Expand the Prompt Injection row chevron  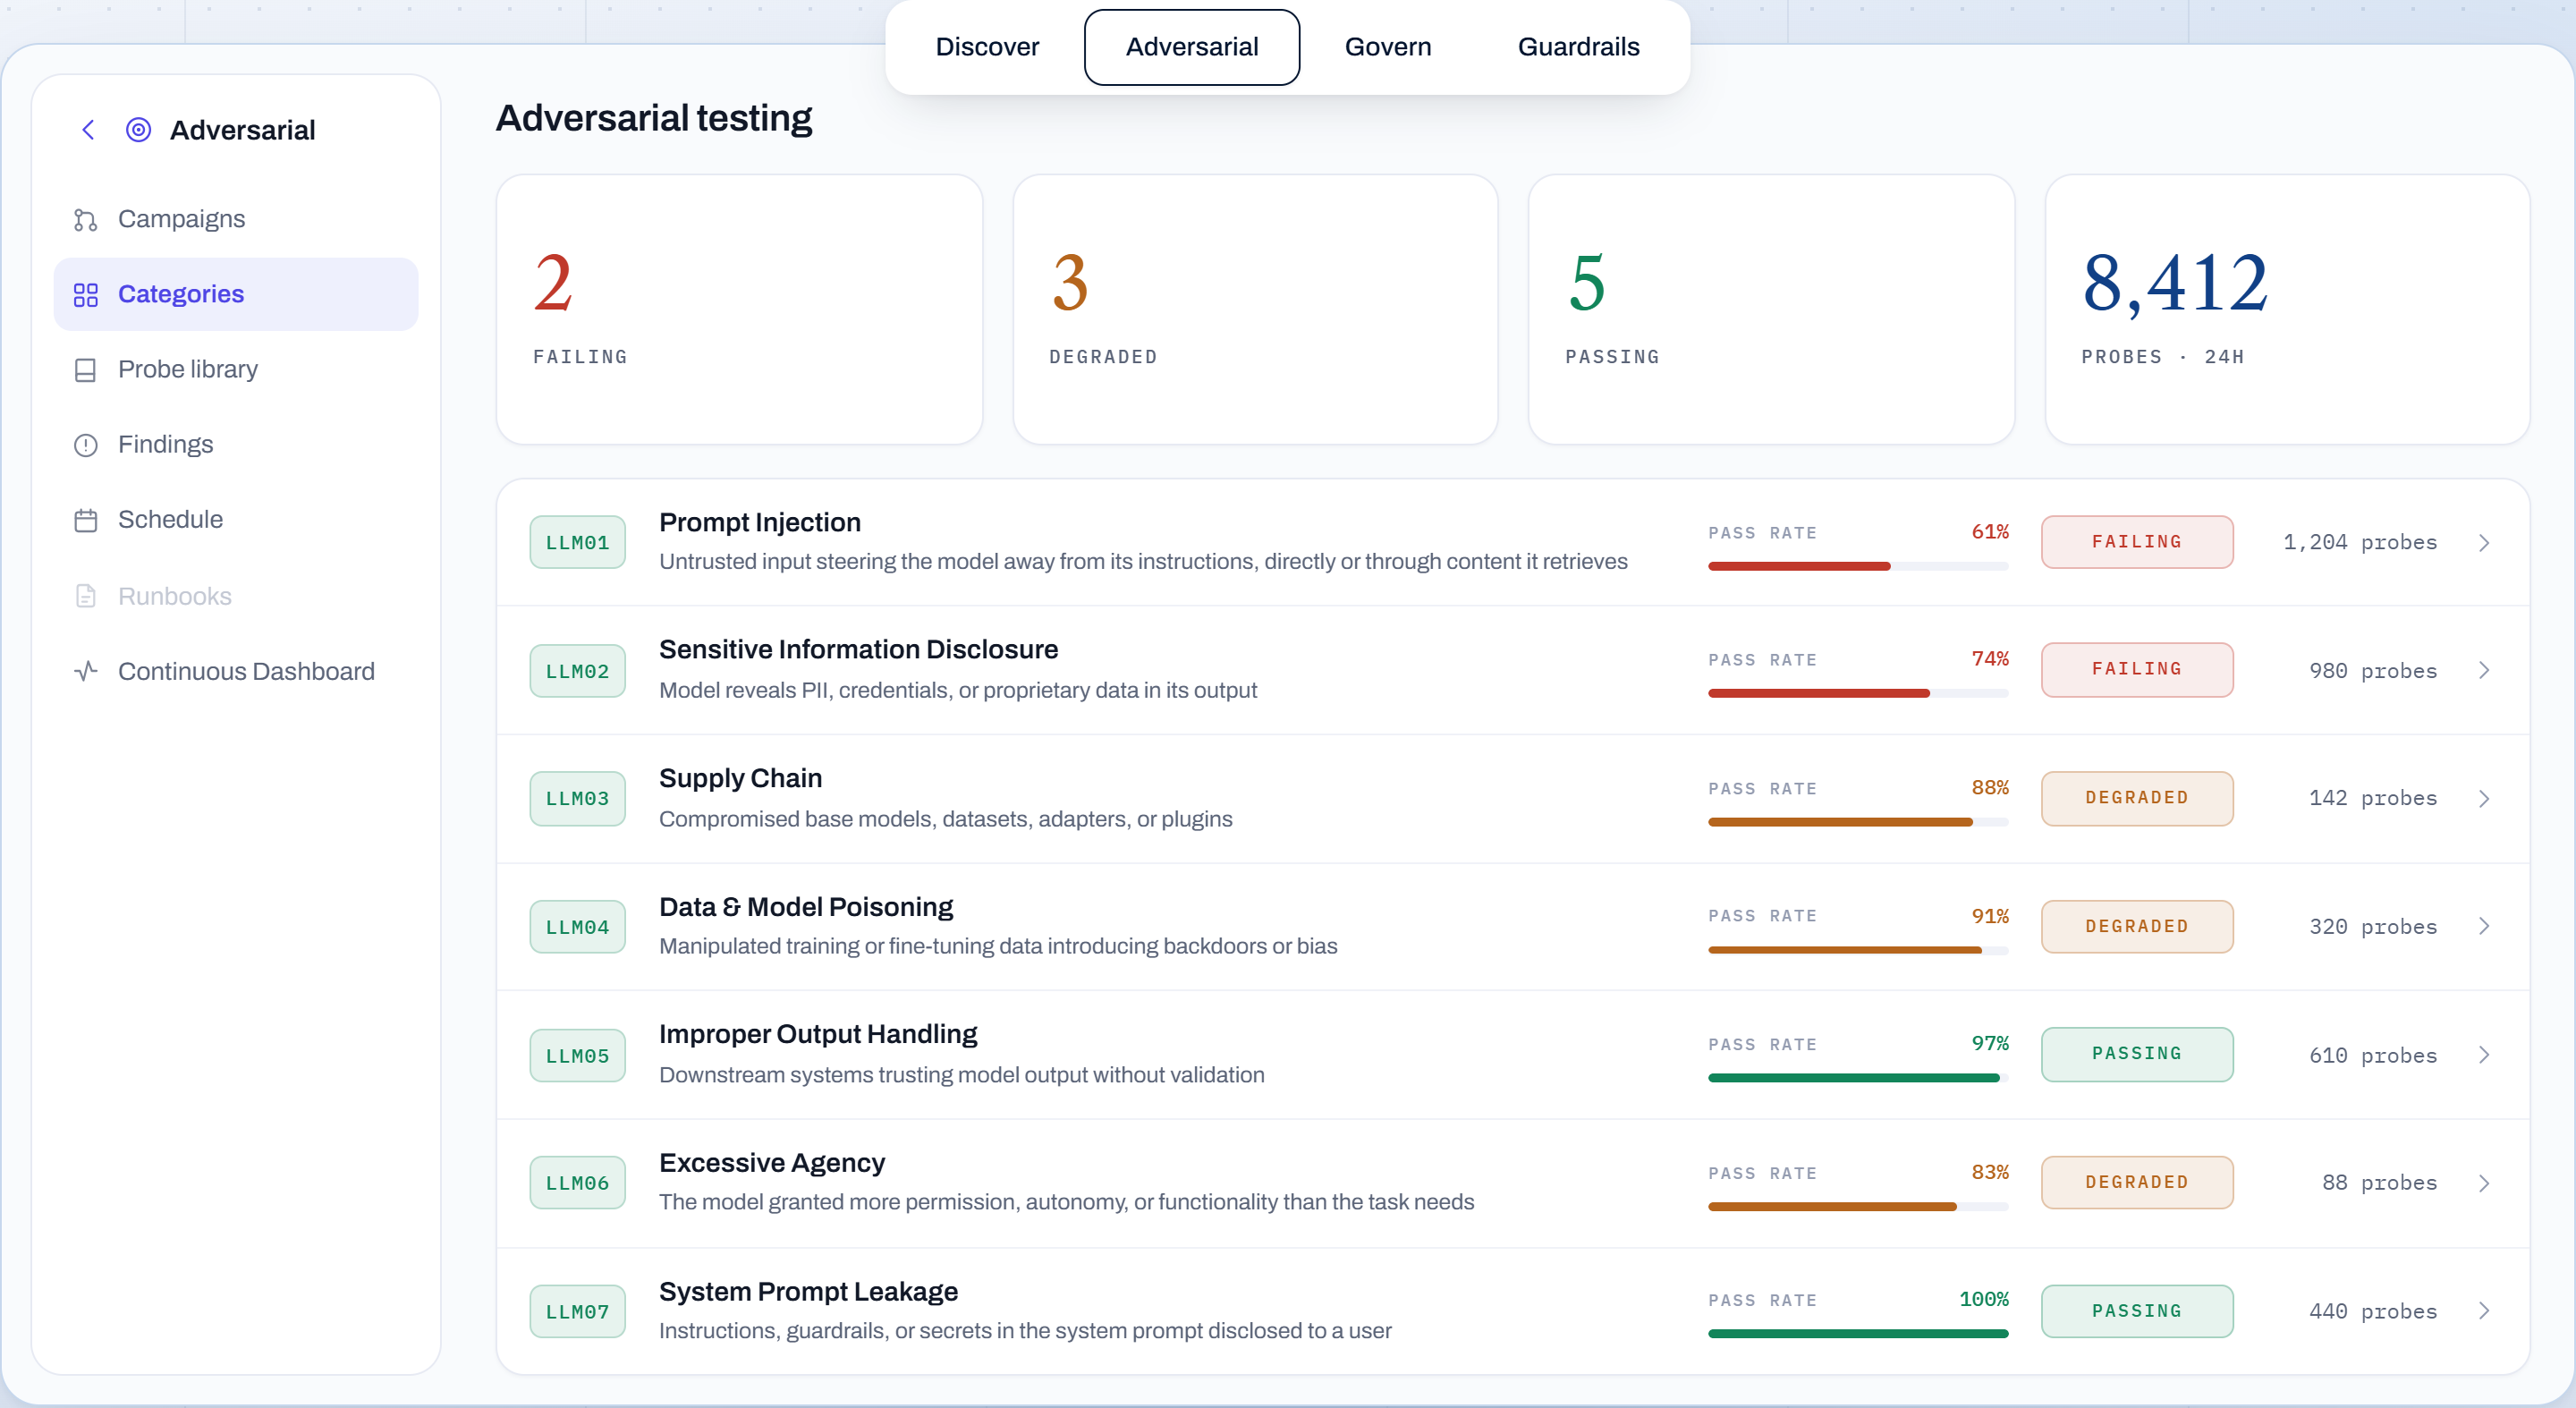click(x=2484, y=542)
